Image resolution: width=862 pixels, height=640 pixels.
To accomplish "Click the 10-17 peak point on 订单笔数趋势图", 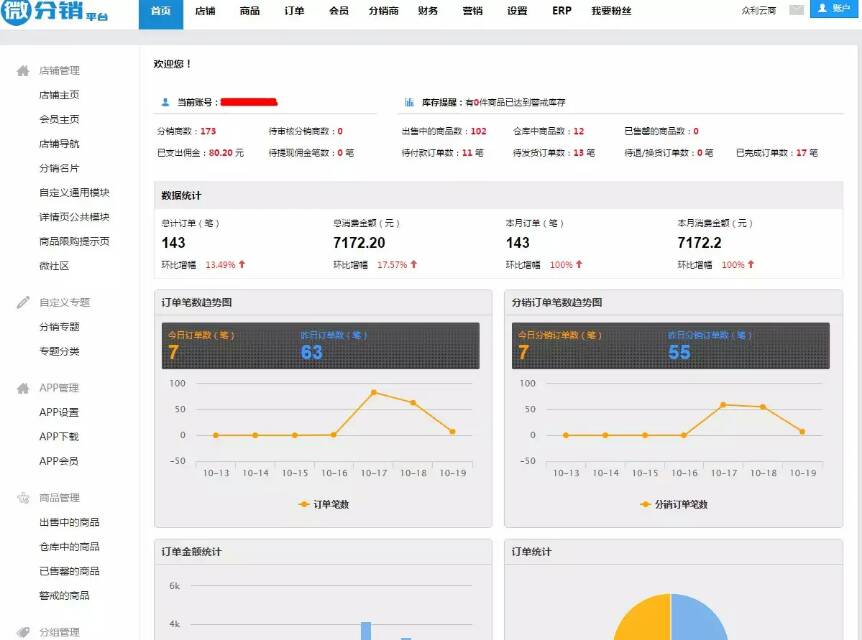I will pyautogui.click(x=373, y=392).
